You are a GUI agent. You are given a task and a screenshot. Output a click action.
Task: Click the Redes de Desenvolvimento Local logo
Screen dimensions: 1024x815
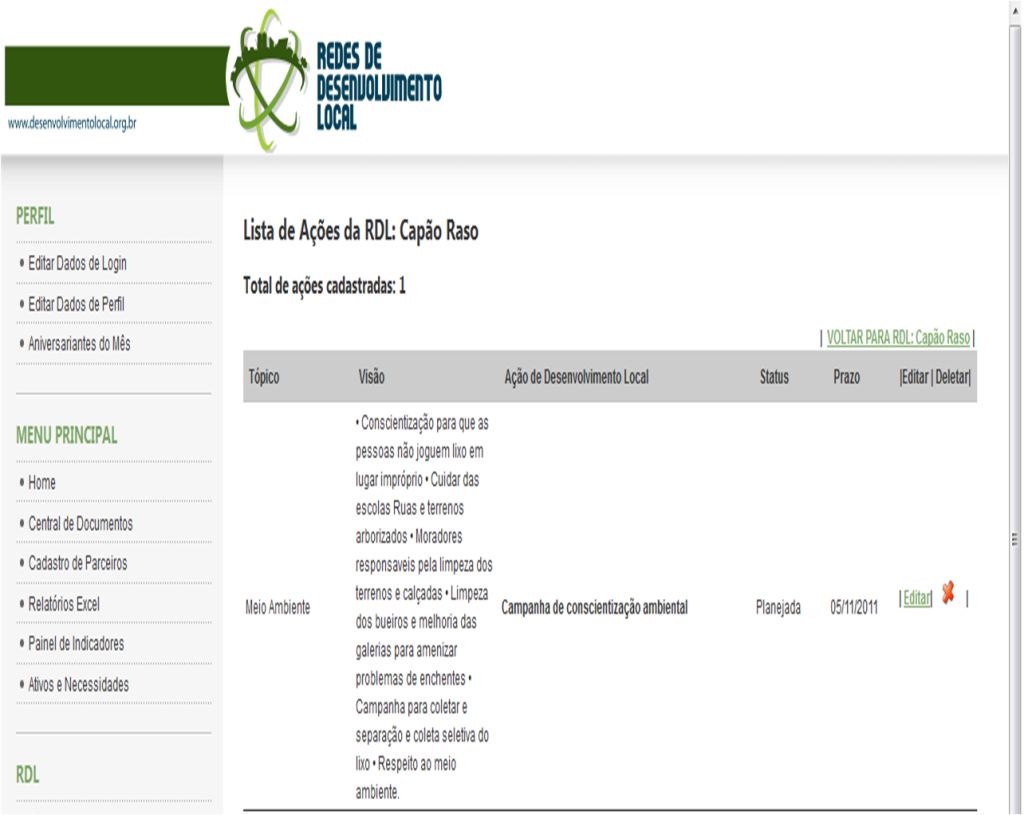[x=336, y=82]
